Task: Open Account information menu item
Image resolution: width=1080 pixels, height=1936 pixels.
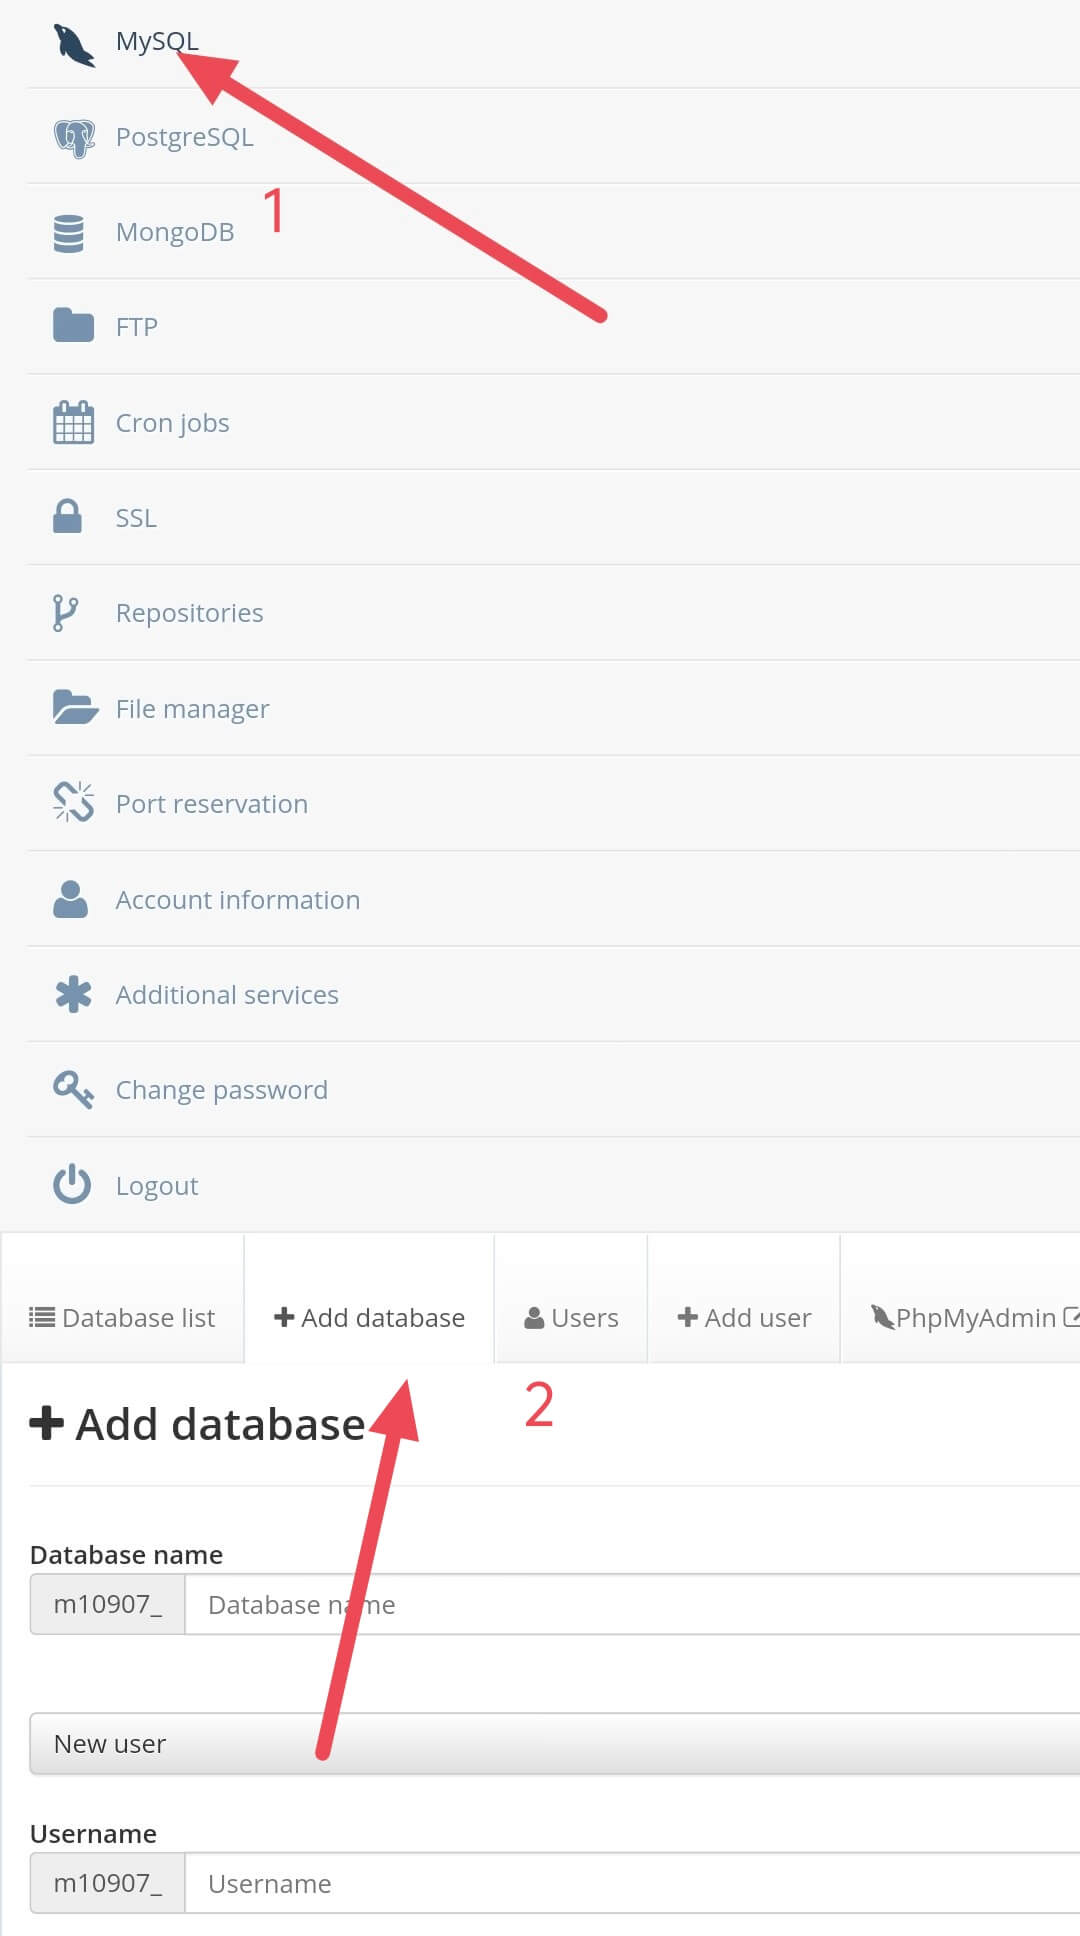Action: tap(237, 900)
